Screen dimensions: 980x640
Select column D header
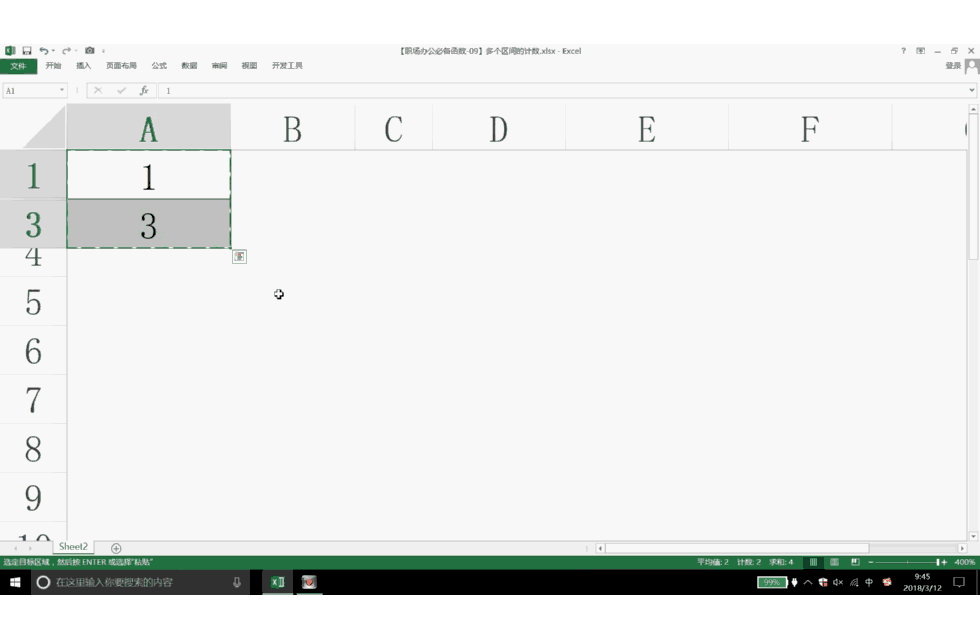click(498, 128)
